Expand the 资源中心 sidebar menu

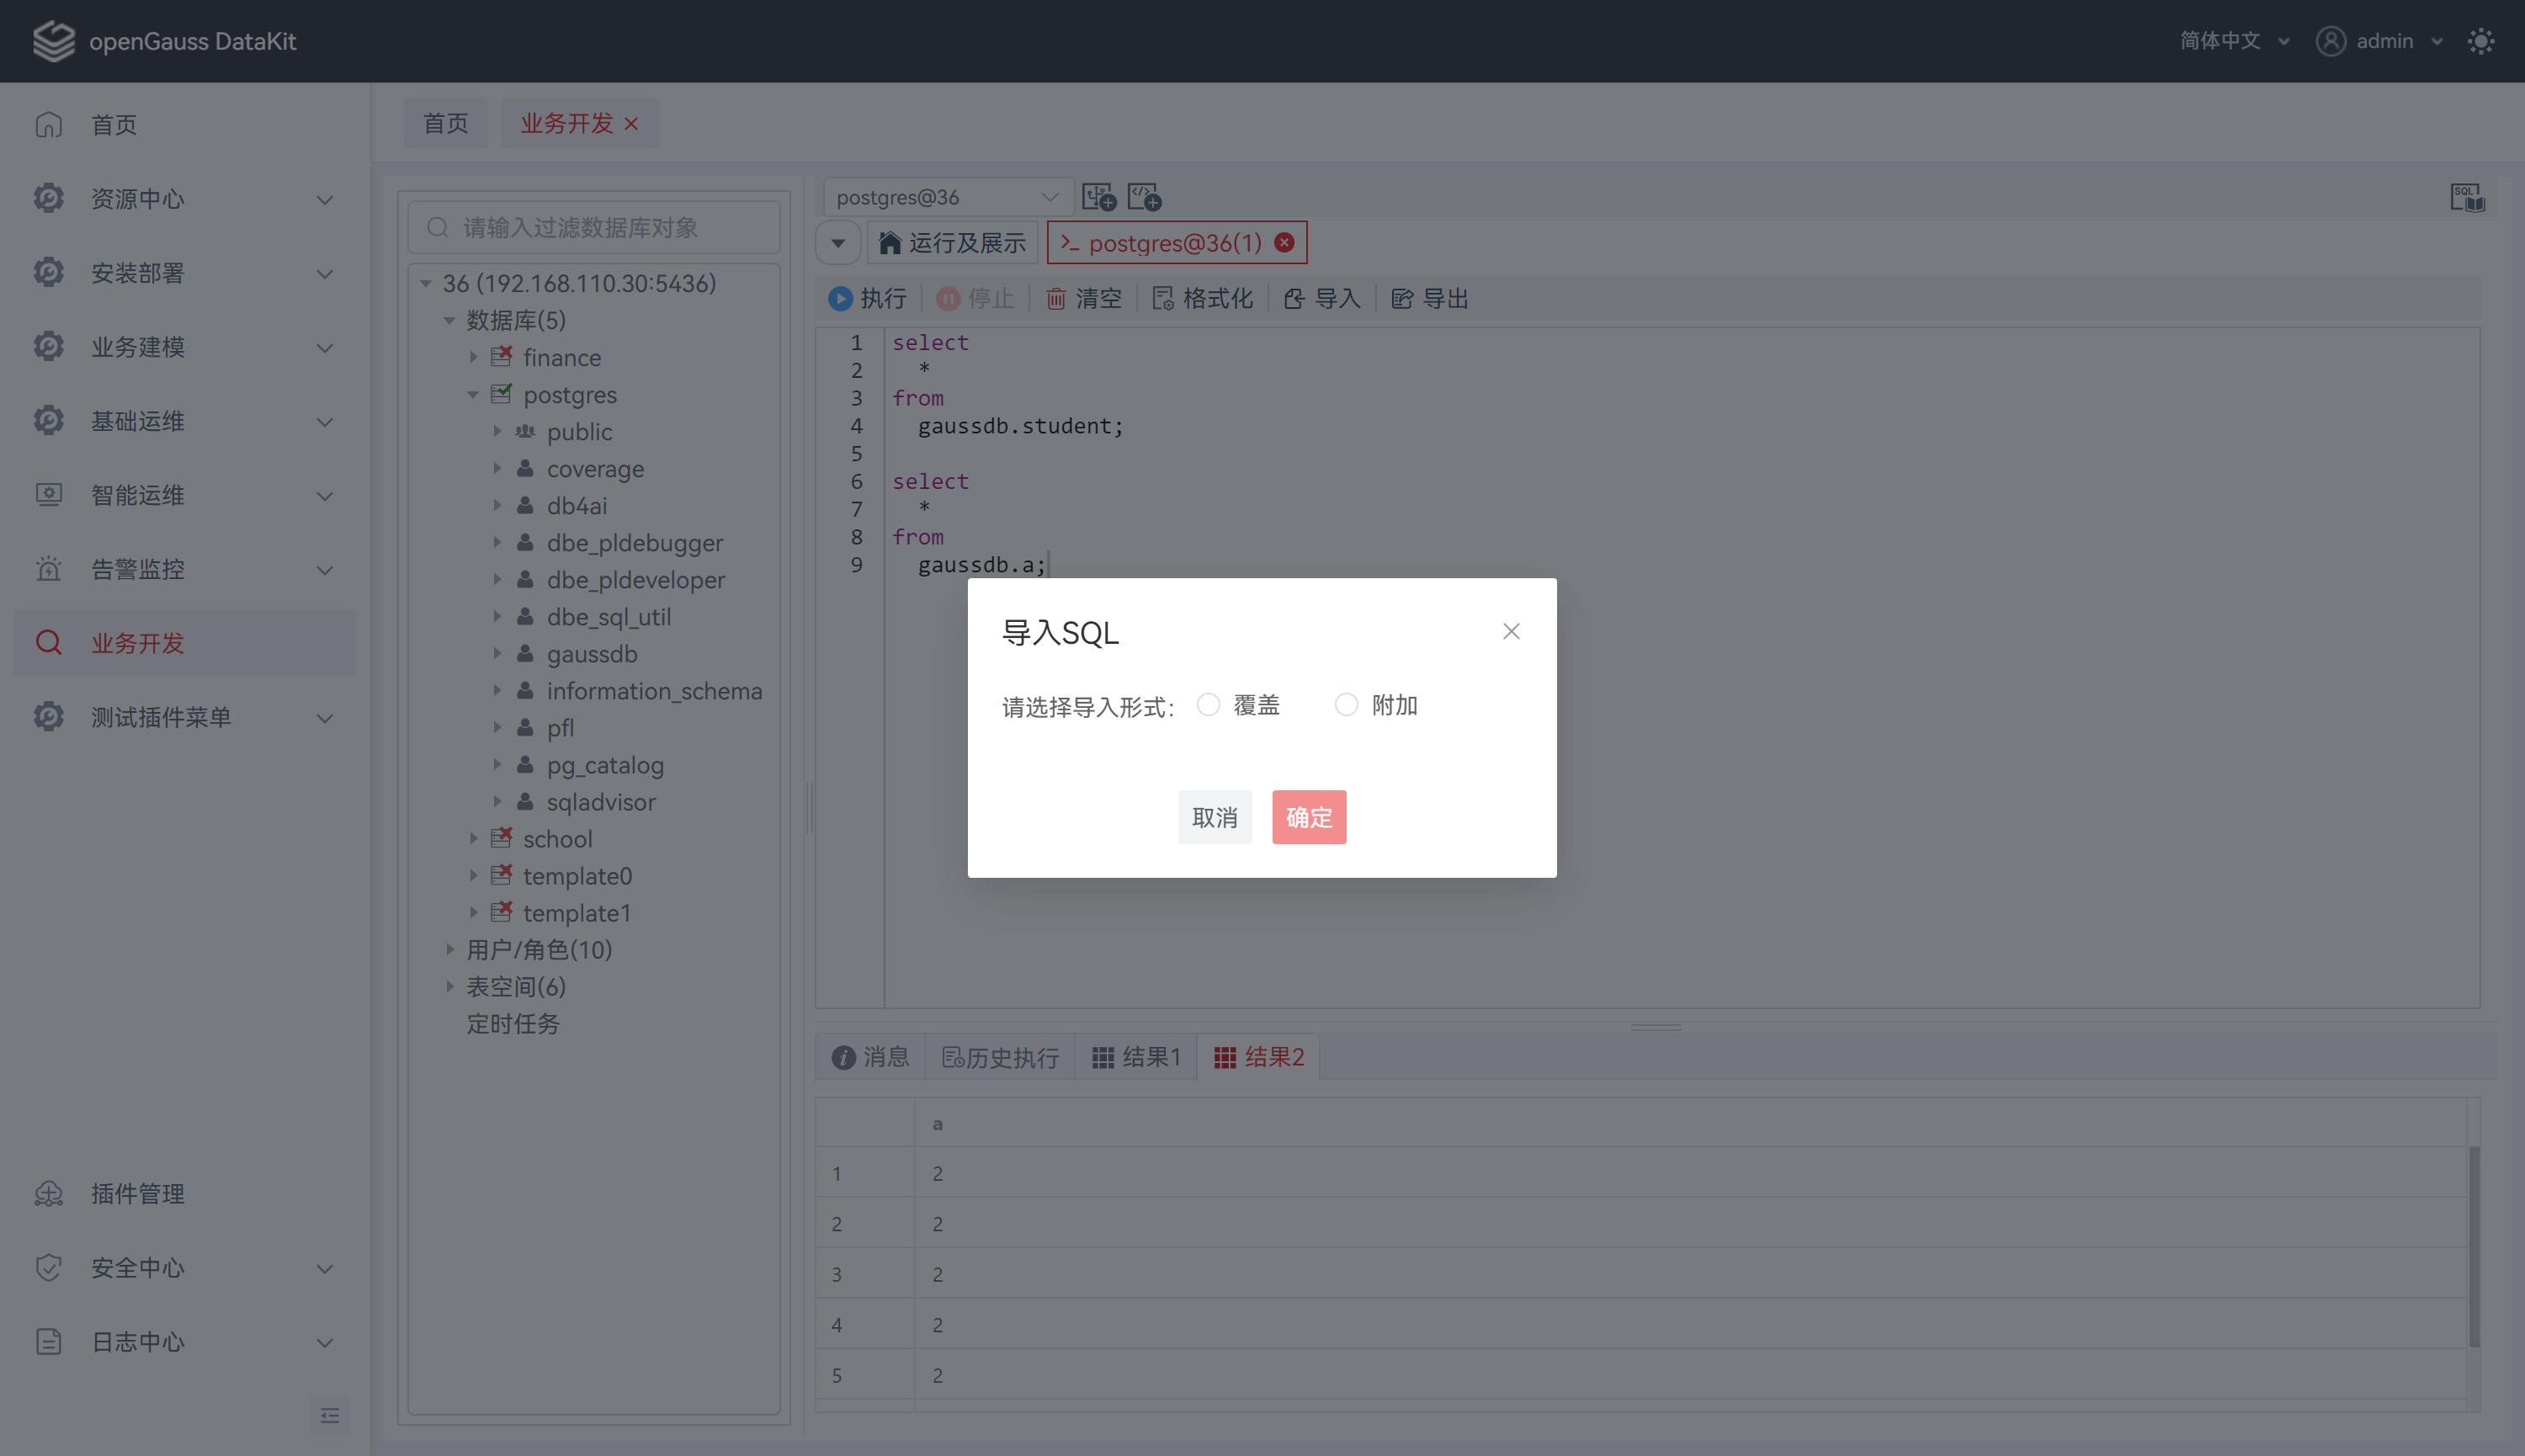tap(185, 199)
